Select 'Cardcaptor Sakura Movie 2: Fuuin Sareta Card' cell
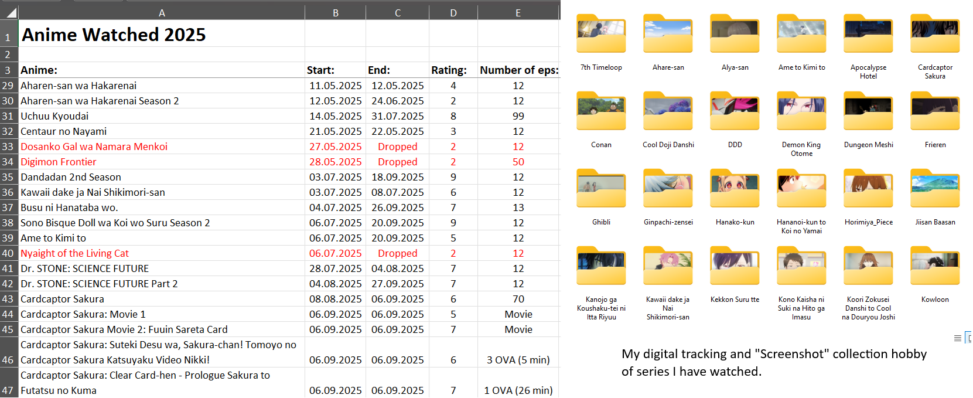The image size is (973, 398). click(x=161, y=329)
